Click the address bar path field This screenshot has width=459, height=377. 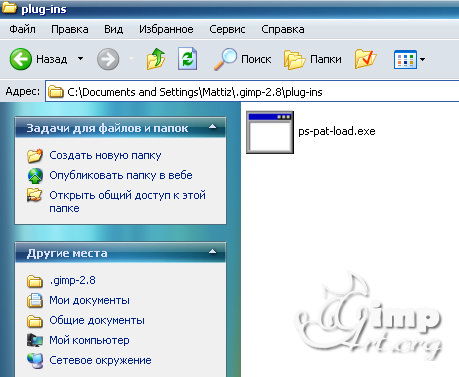point(252,91)
